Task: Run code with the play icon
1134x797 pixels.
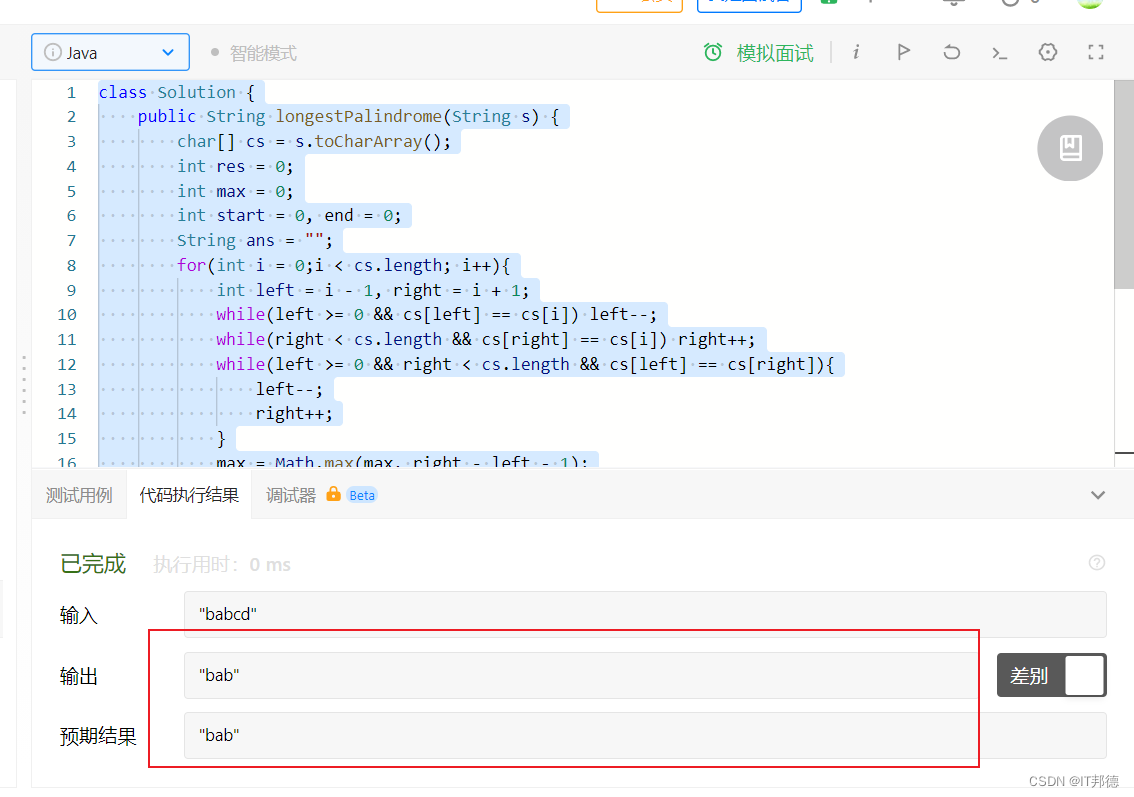Action: (903, 52)
